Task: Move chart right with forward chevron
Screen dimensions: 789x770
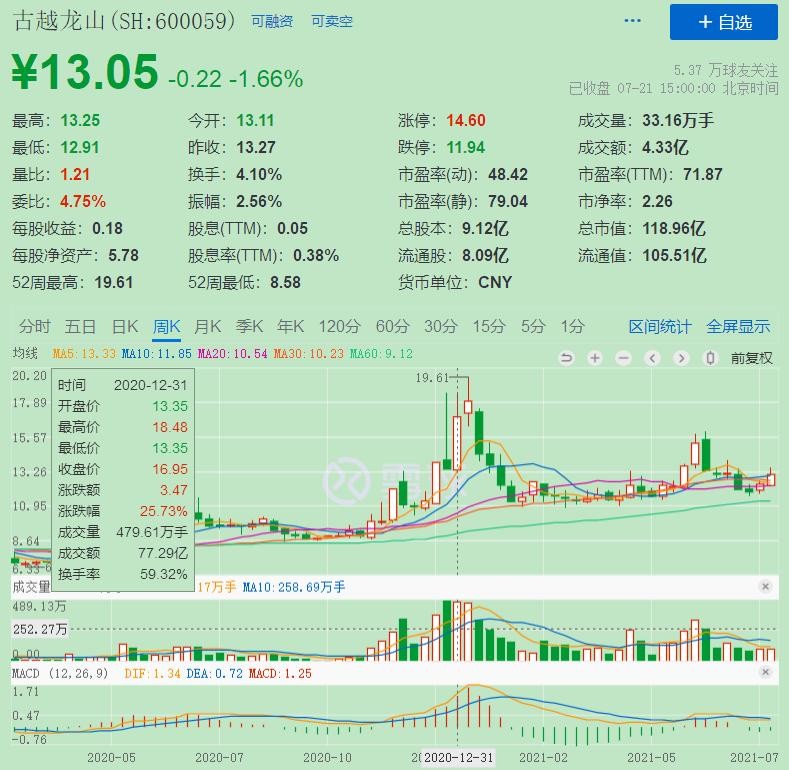Action: coord(681,358)
